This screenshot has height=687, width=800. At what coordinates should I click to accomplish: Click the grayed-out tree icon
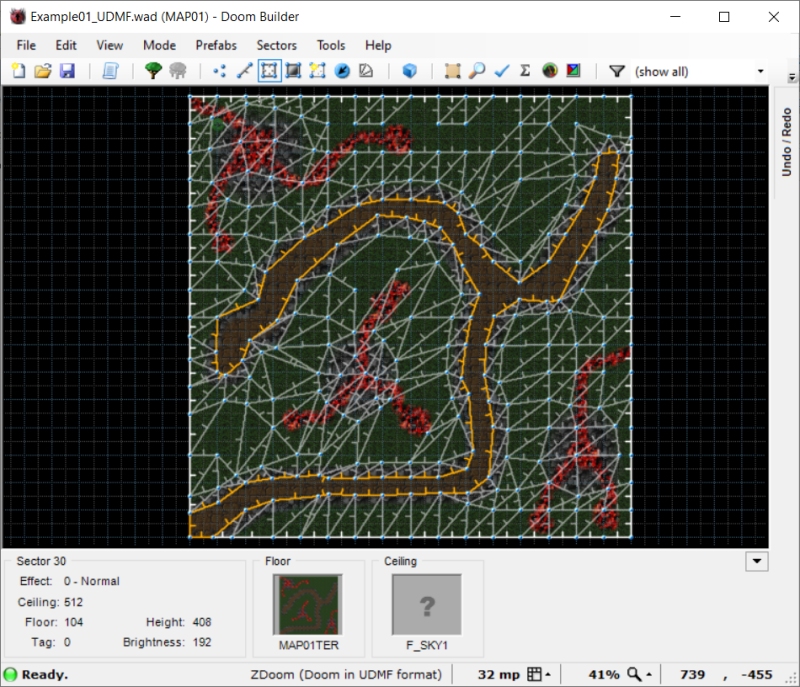click(178, 70)
